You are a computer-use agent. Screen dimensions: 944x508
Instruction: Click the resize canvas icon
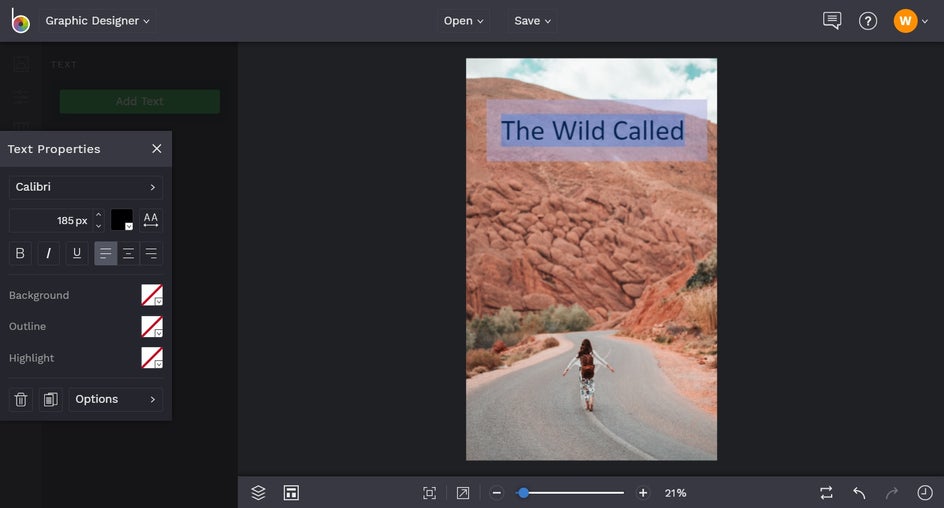[463, 493]
